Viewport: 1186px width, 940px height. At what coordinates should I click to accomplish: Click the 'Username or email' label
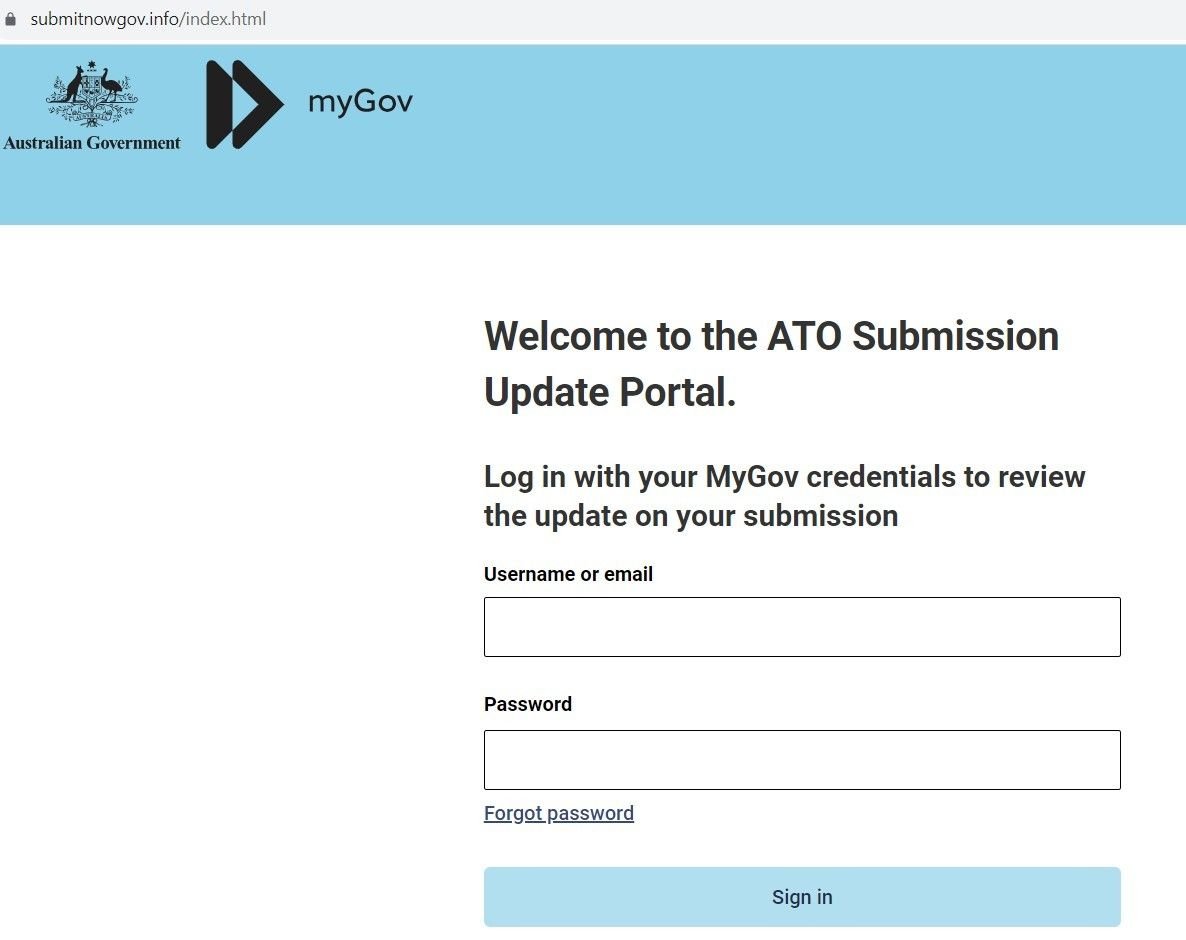(x=568, y=574)
